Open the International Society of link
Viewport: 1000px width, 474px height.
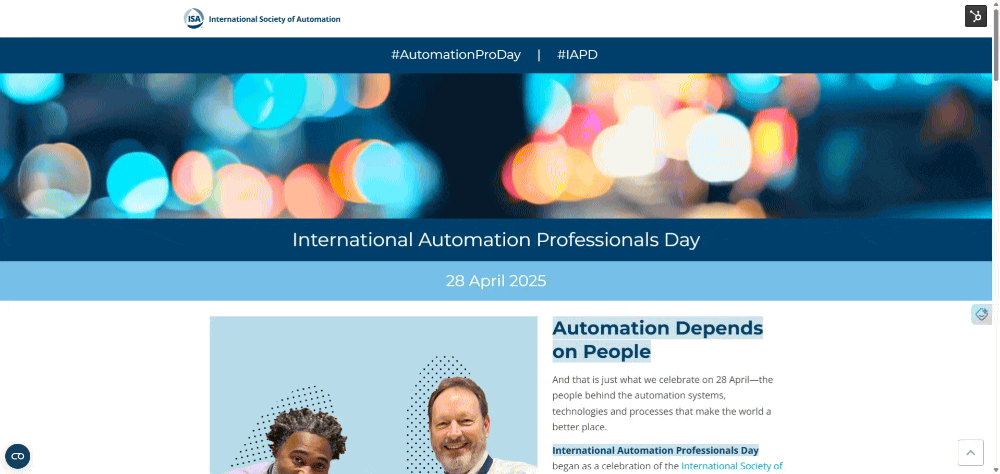pos(732,466)
